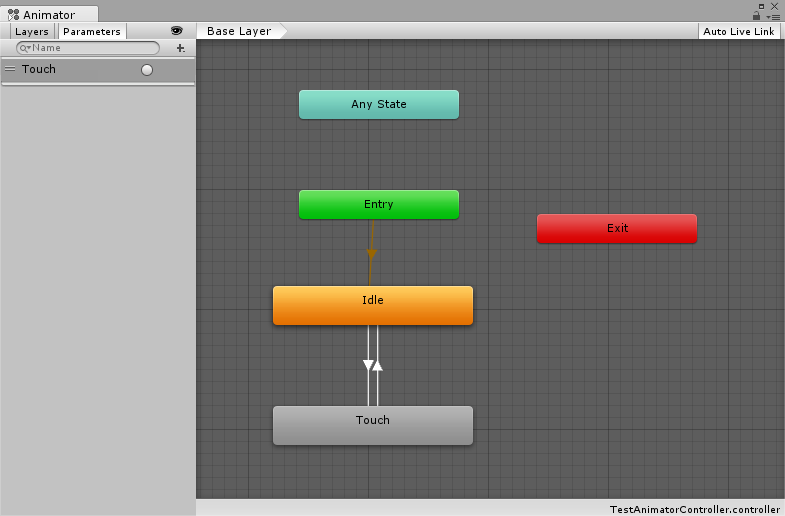Select the Any State node
The width and height of the screenshot is (785, 516).
(x=378, y=104)
